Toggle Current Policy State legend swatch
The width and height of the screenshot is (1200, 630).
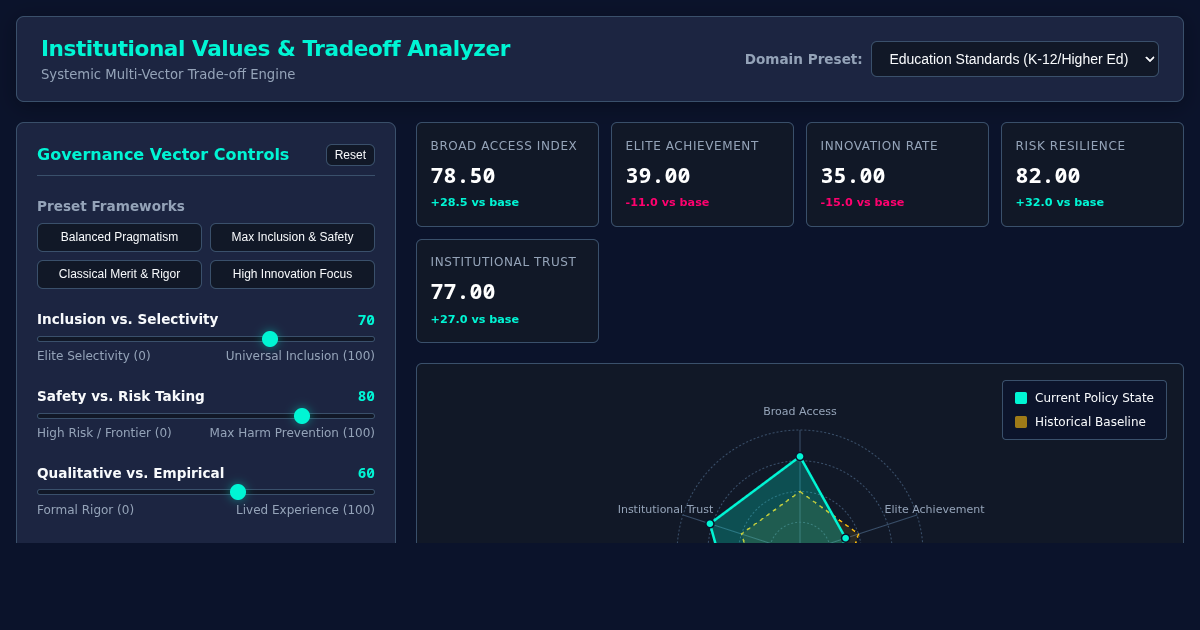coord(1021,398)
